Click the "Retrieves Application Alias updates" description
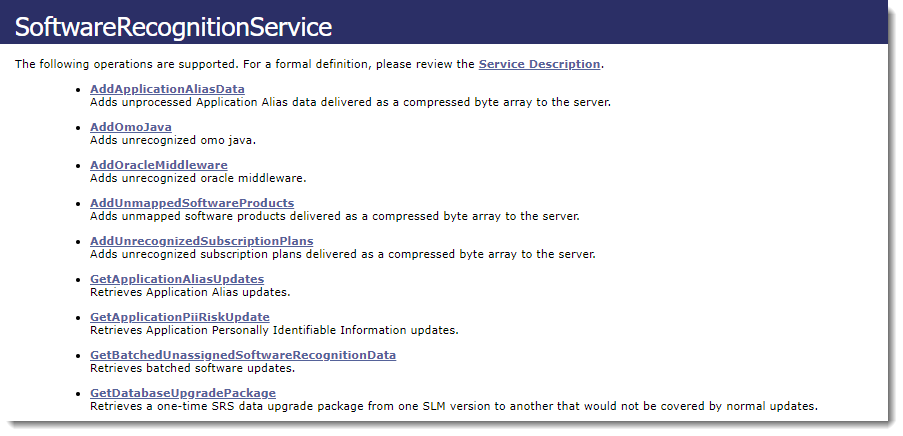903x436 pixels. [189, 292]
